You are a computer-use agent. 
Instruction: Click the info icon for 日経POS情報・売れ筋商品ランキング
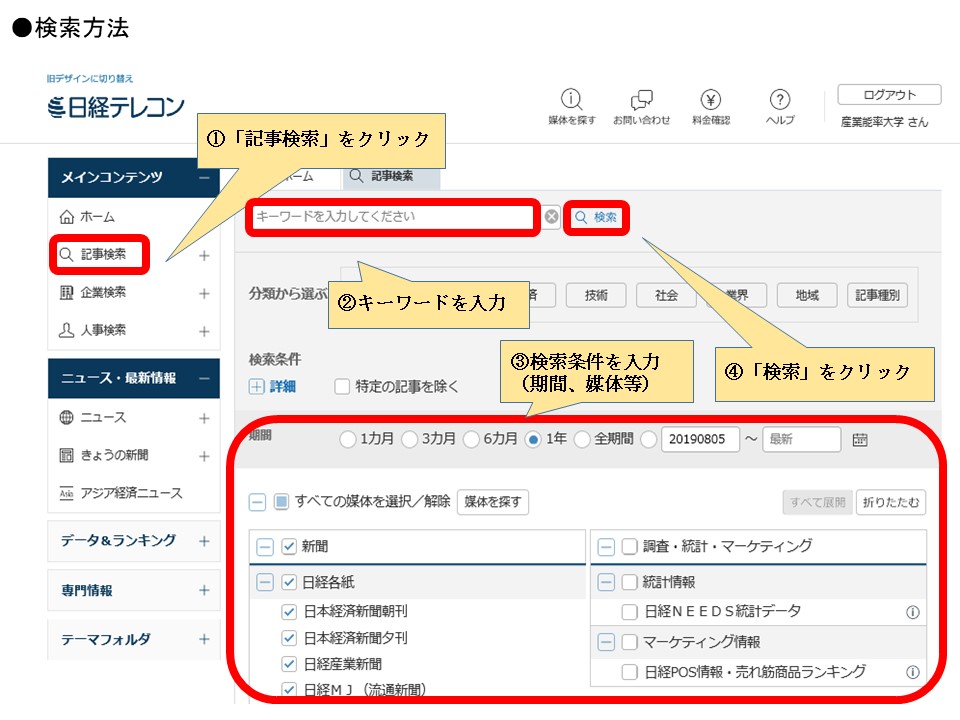[x=912, y=672]
